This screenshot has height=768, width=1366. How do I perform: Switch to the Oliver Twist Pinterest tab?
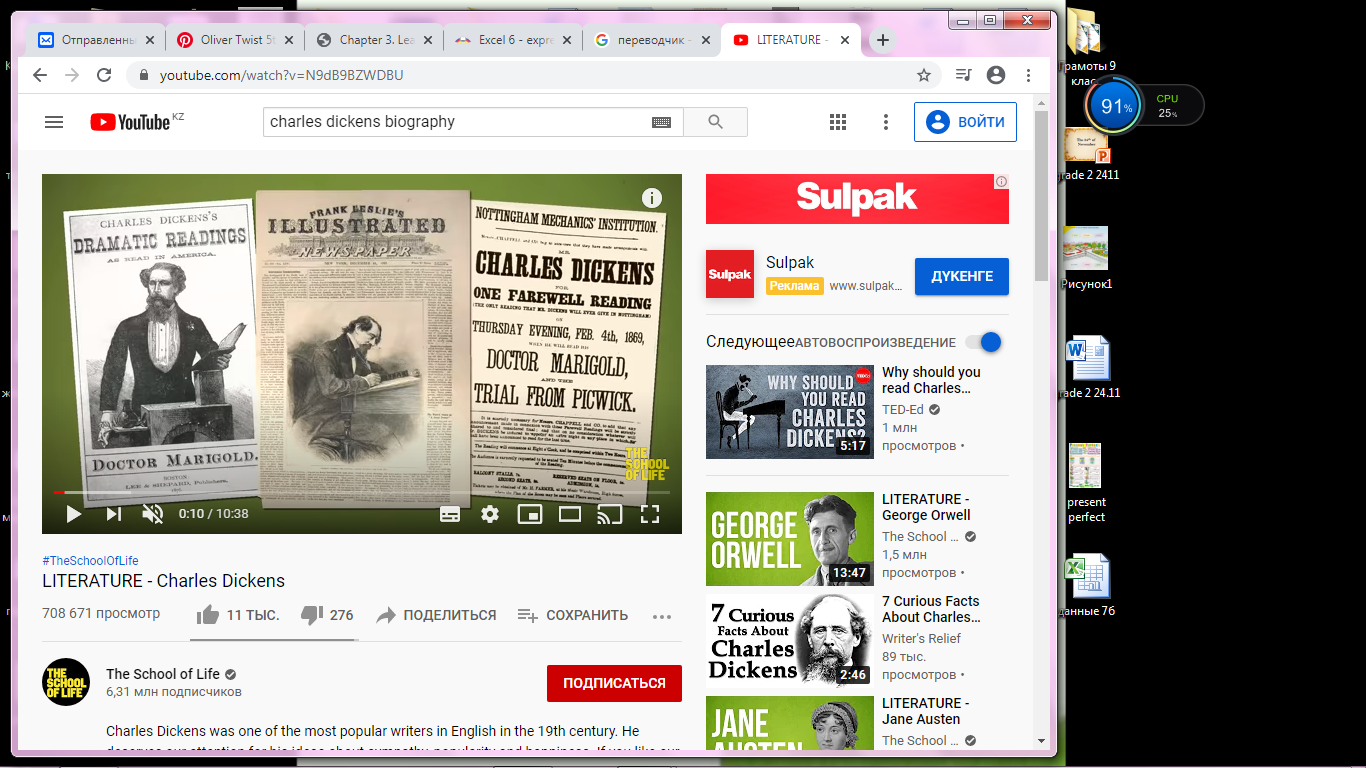click(x=233, y=40)
